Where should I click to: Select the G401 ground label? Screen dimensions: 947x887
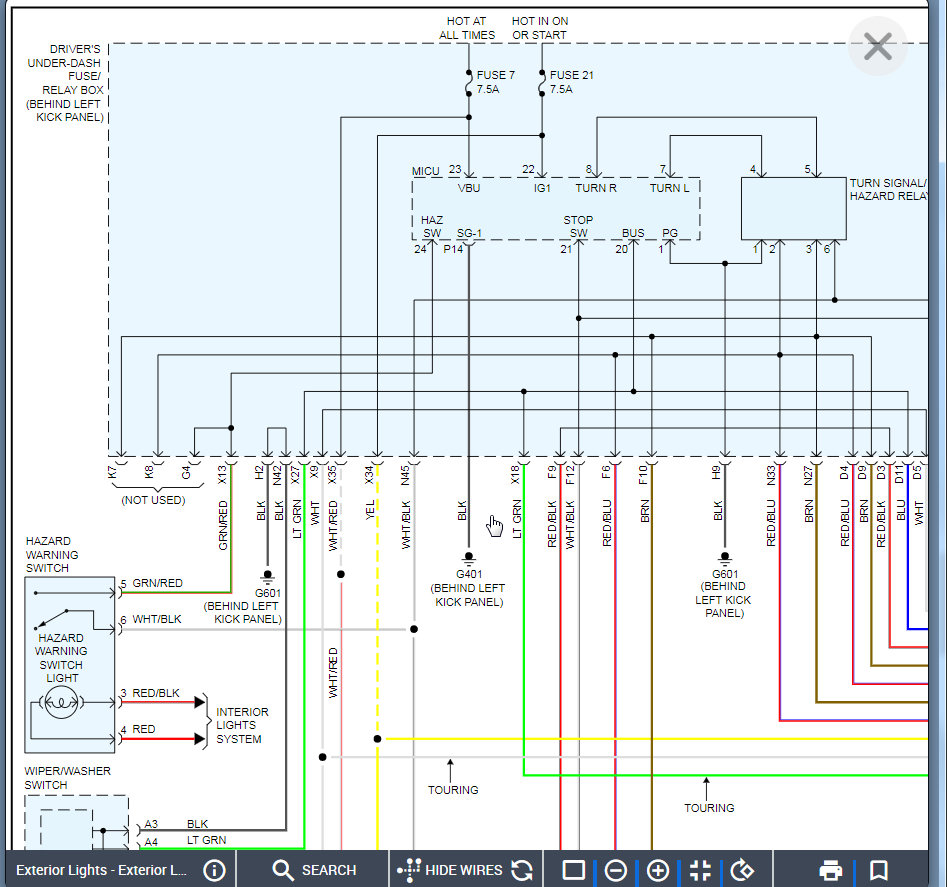click(x=469, y=574)
